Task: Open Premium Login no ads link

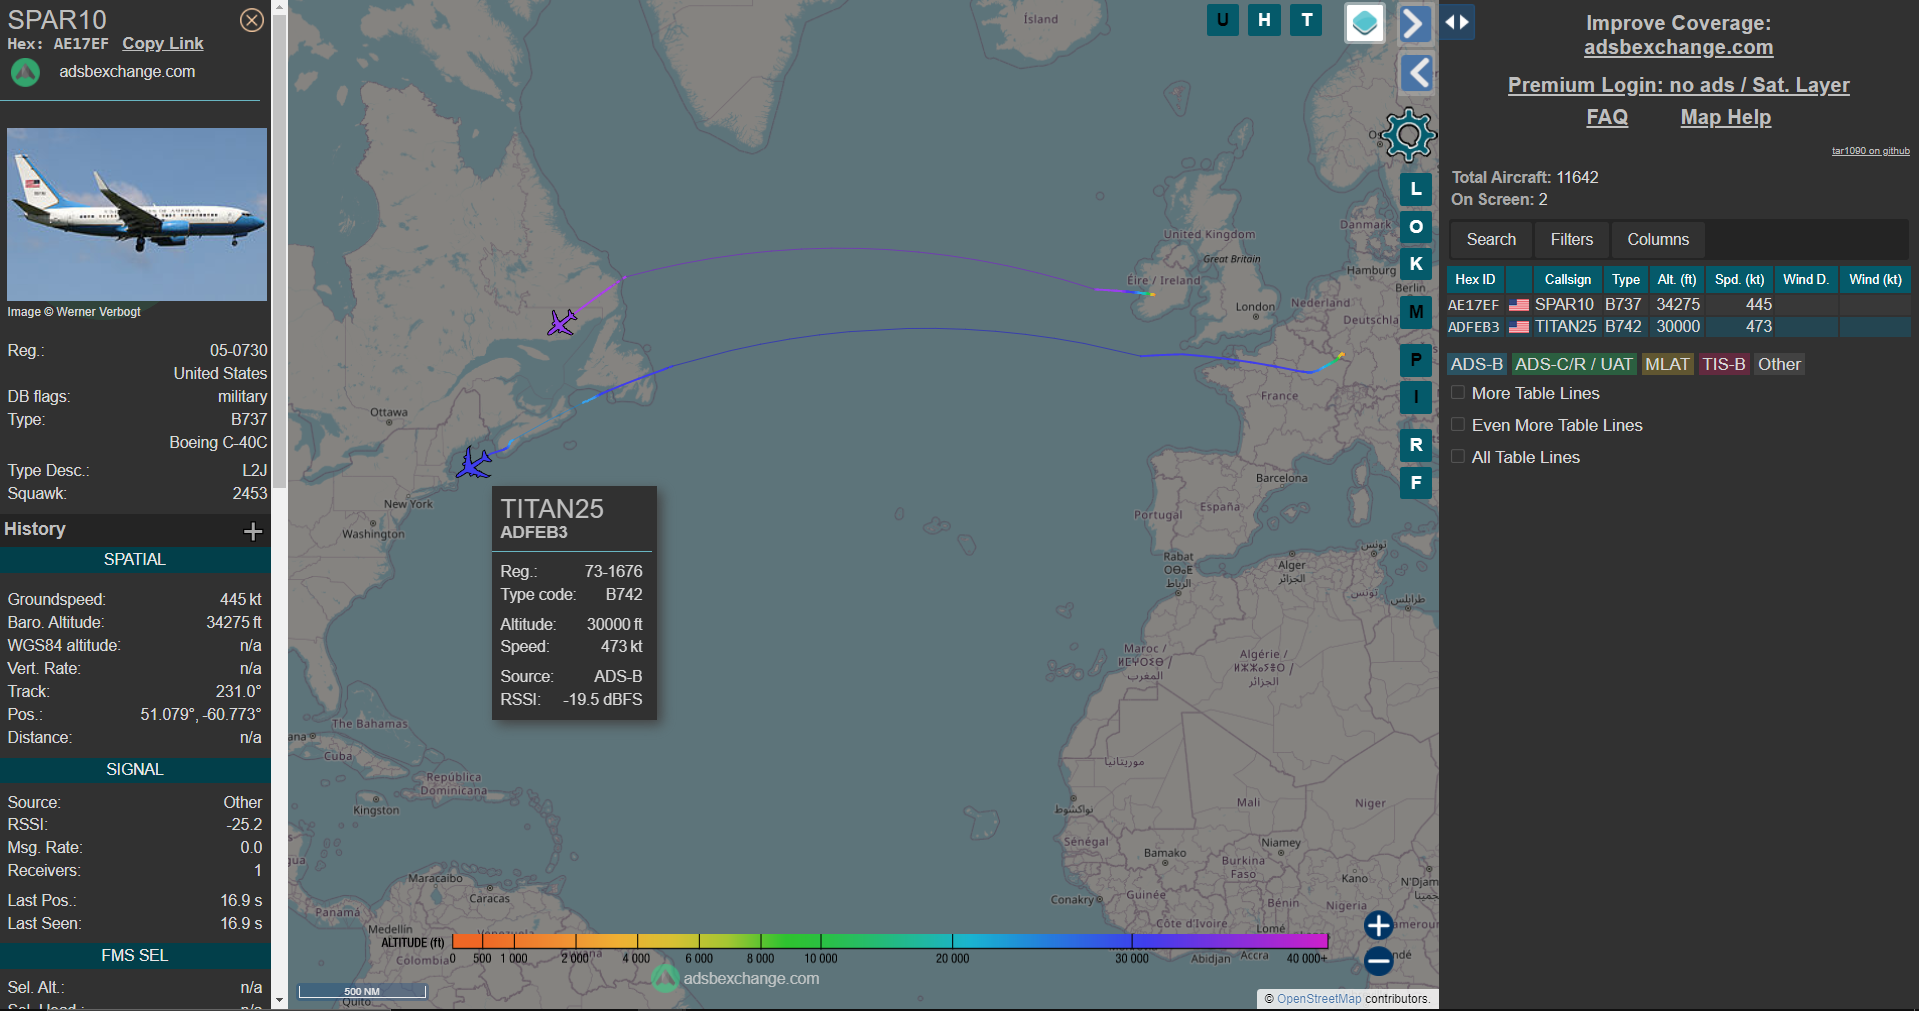Action: (1678, 85)
